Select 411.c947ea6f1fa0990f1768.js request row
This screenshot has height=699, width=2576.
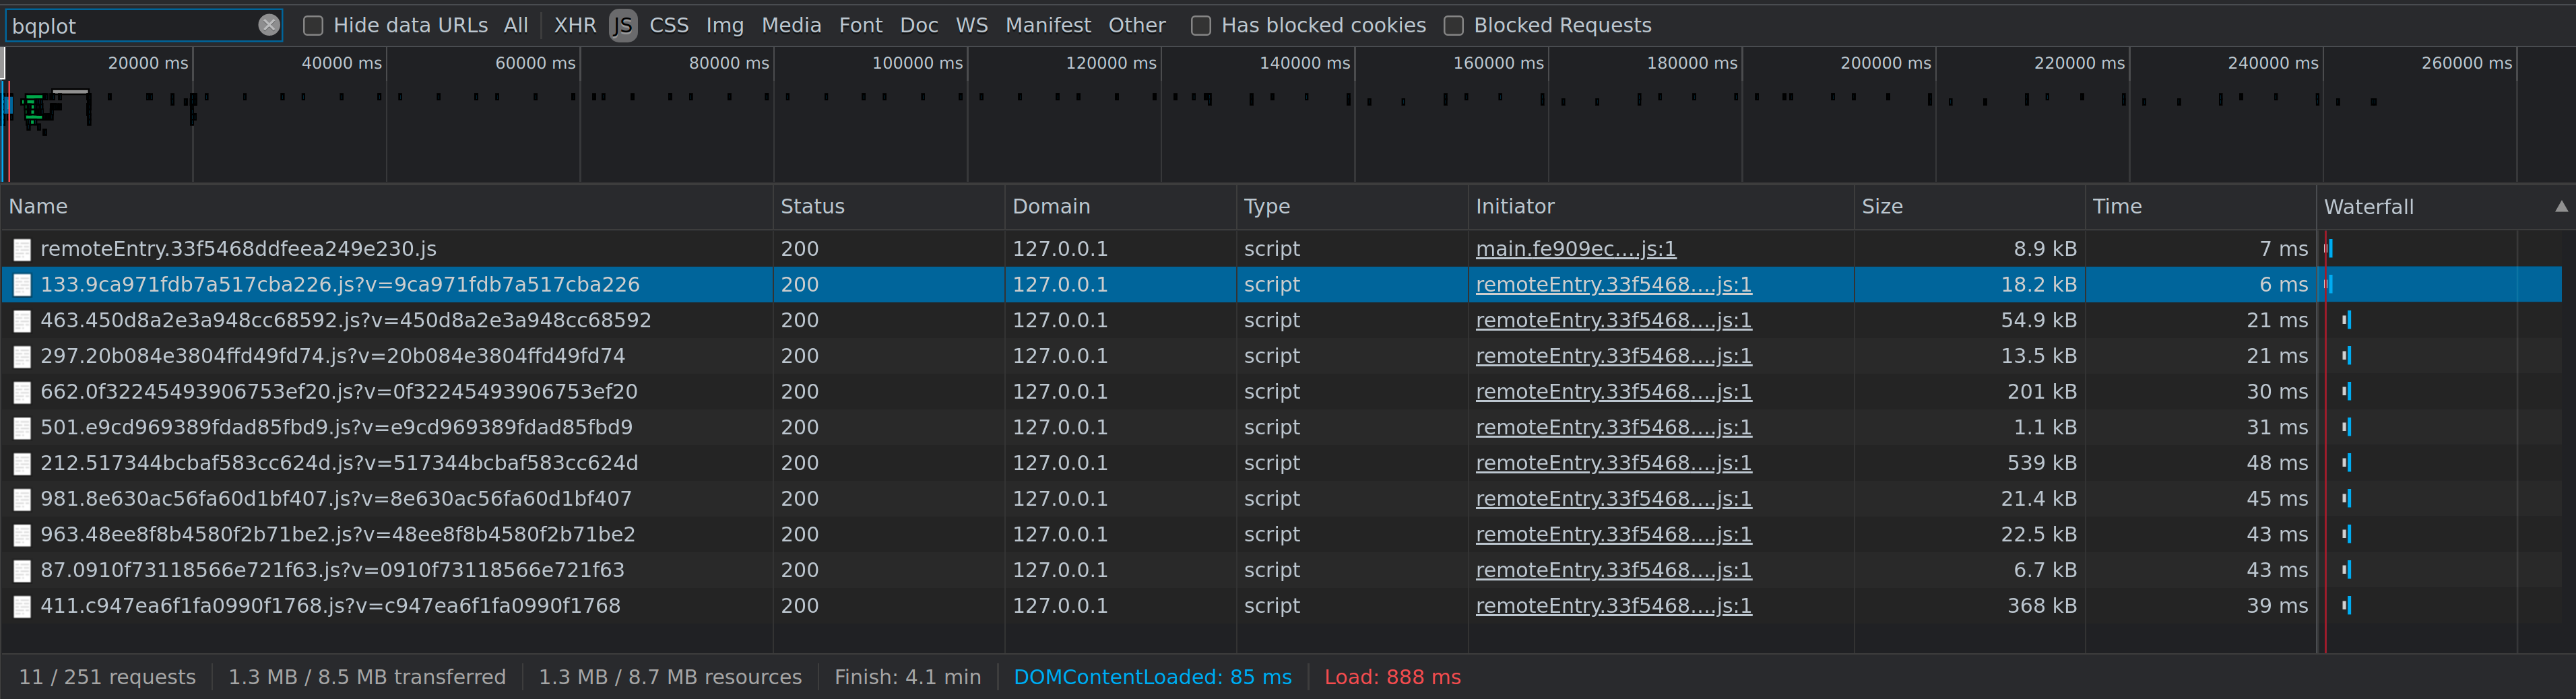pos(1281,605)
